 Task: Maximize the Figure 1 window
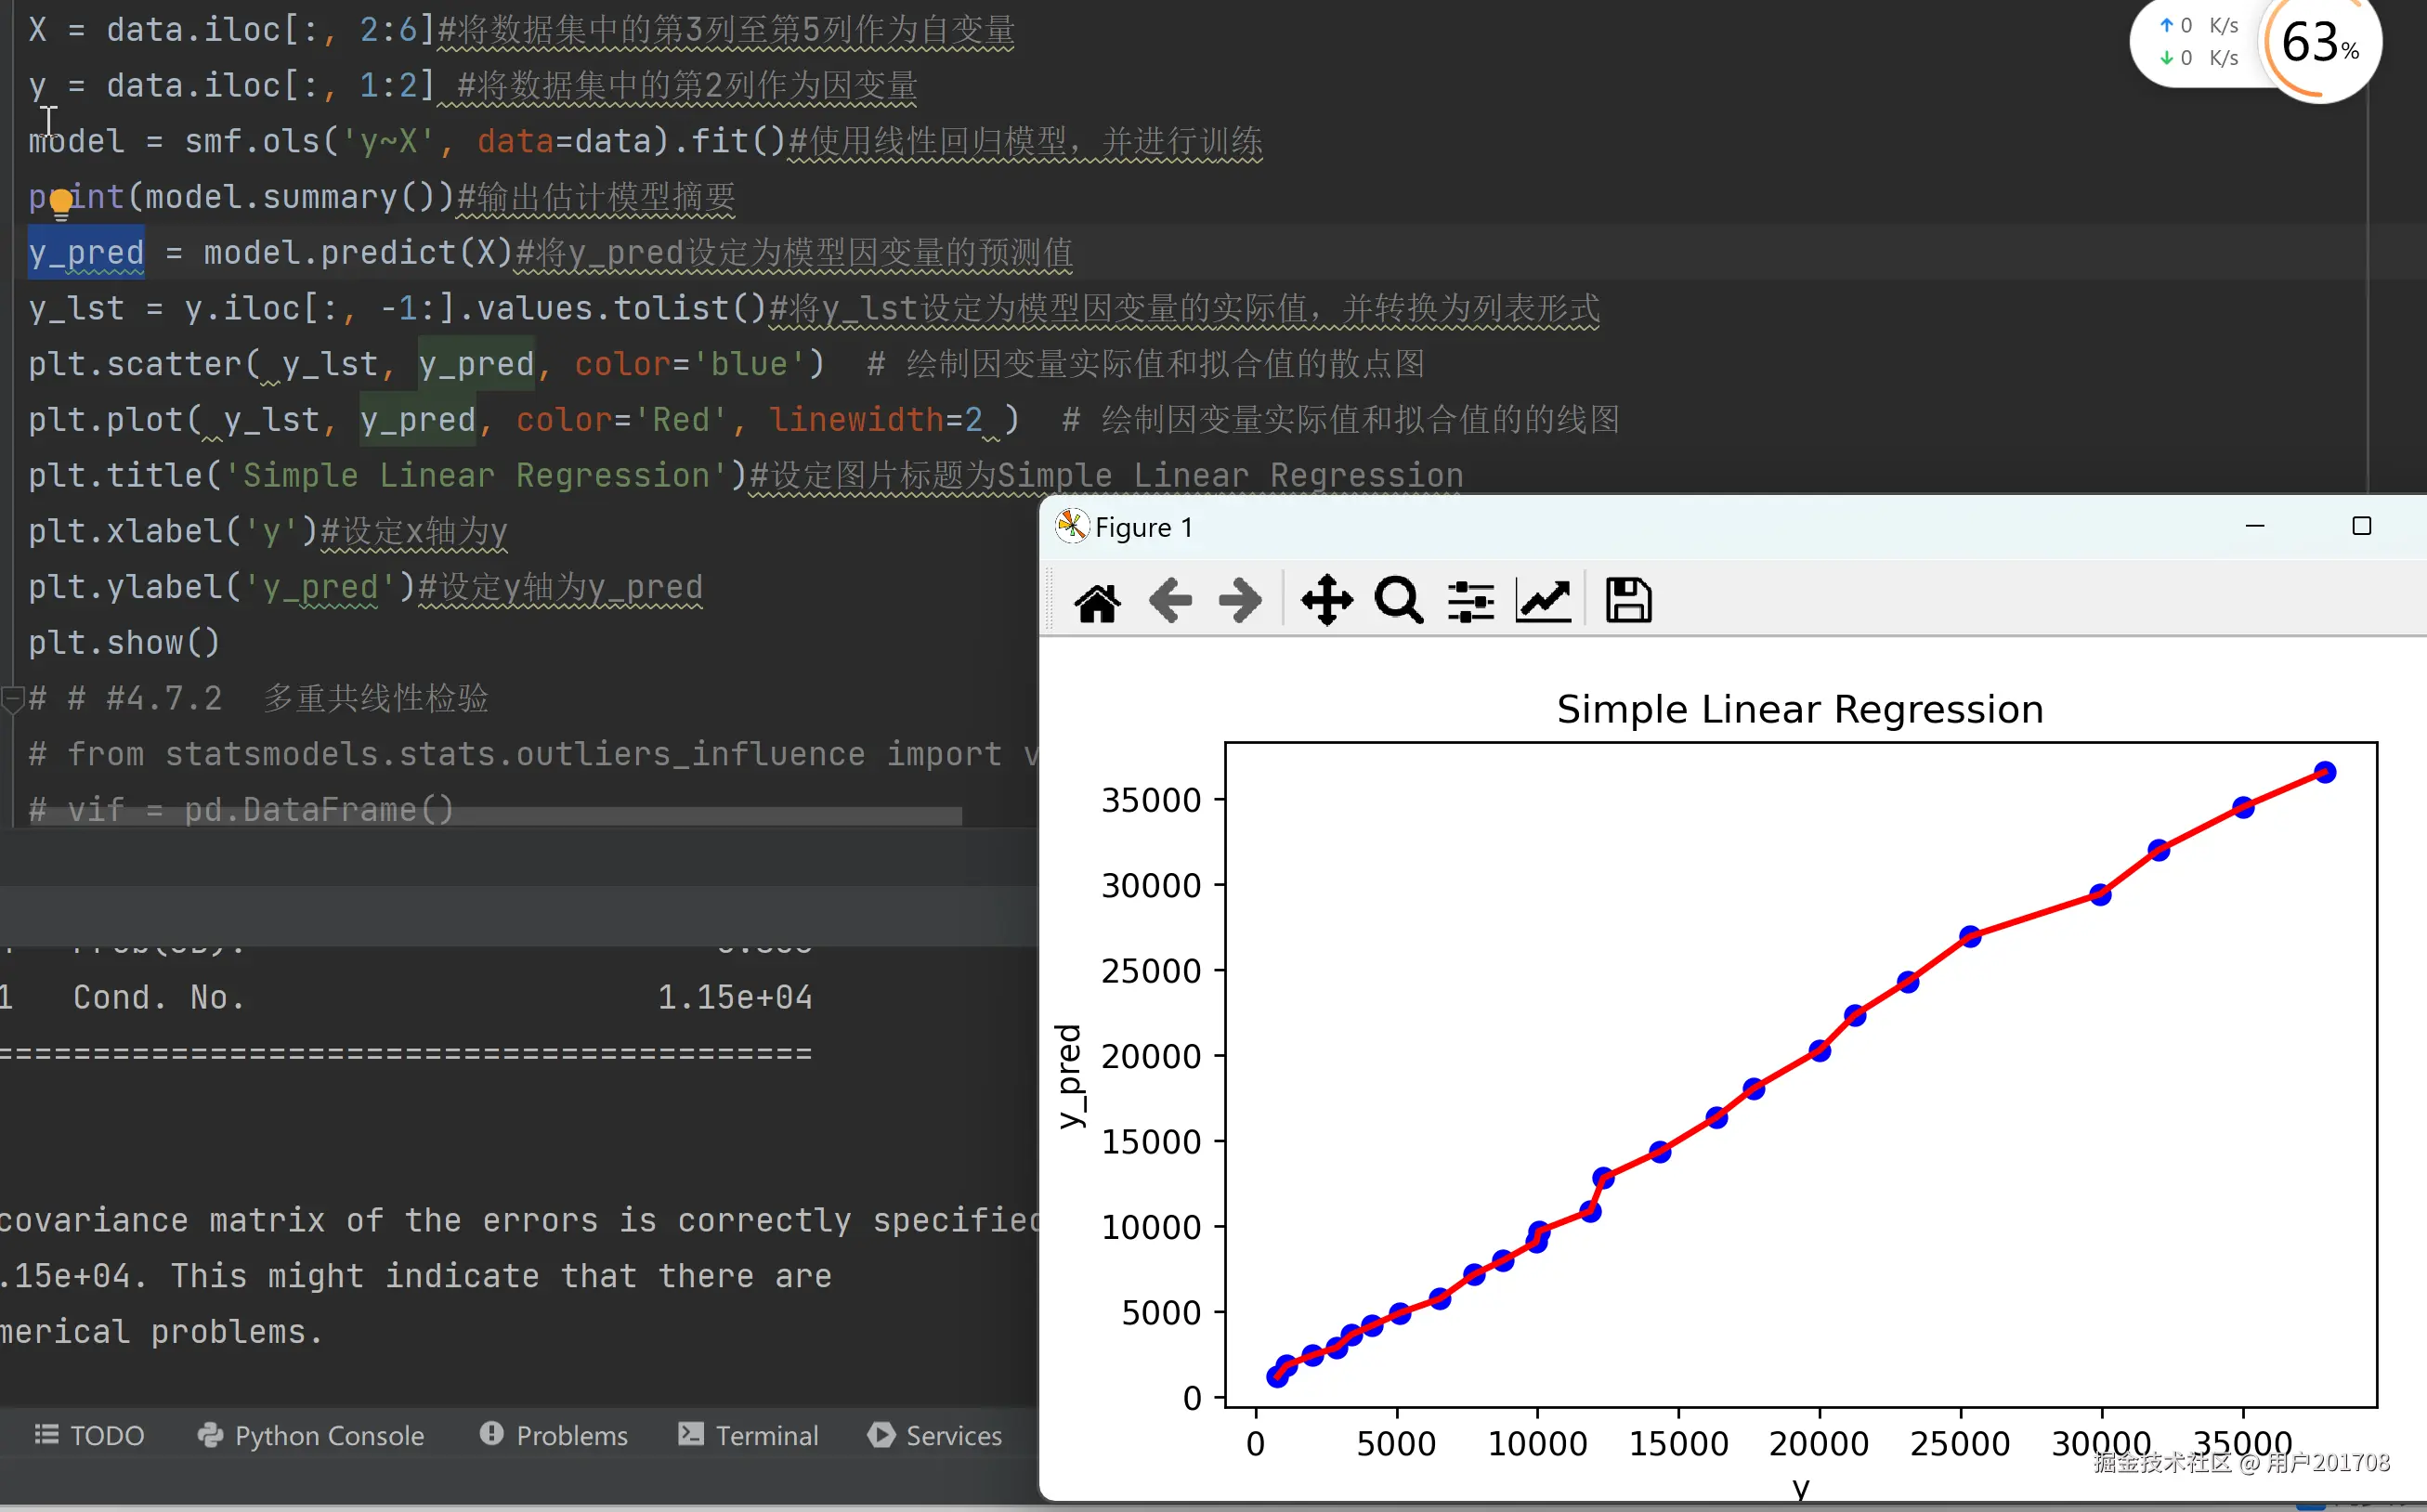click(x=2361, y=527)
